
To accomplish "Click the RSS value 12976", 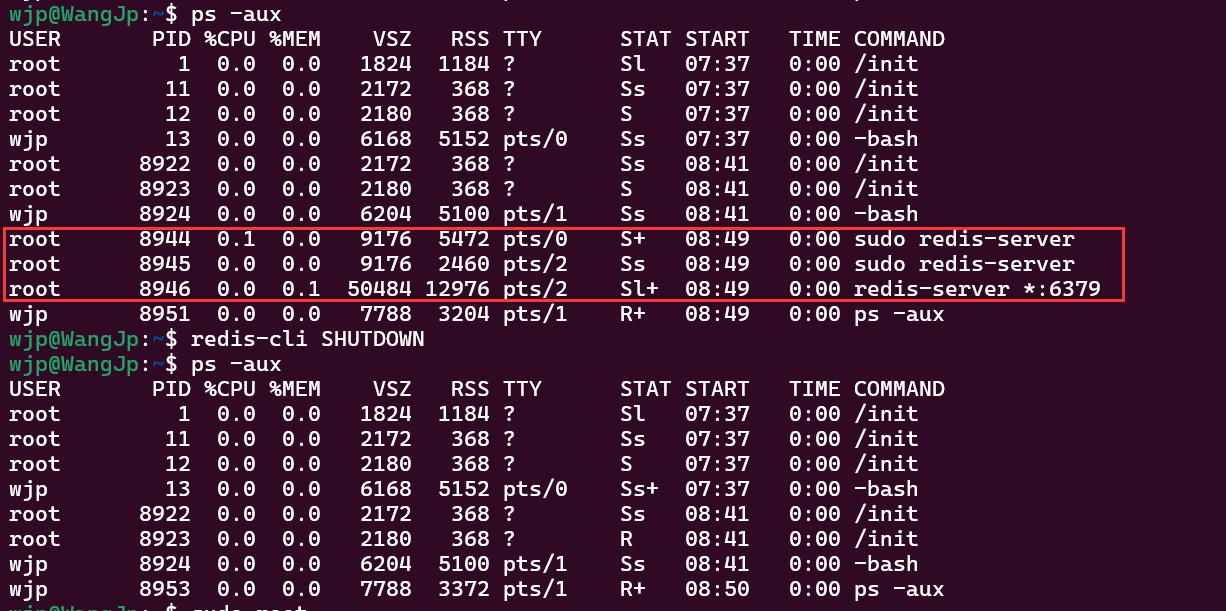I will (458, 289).
